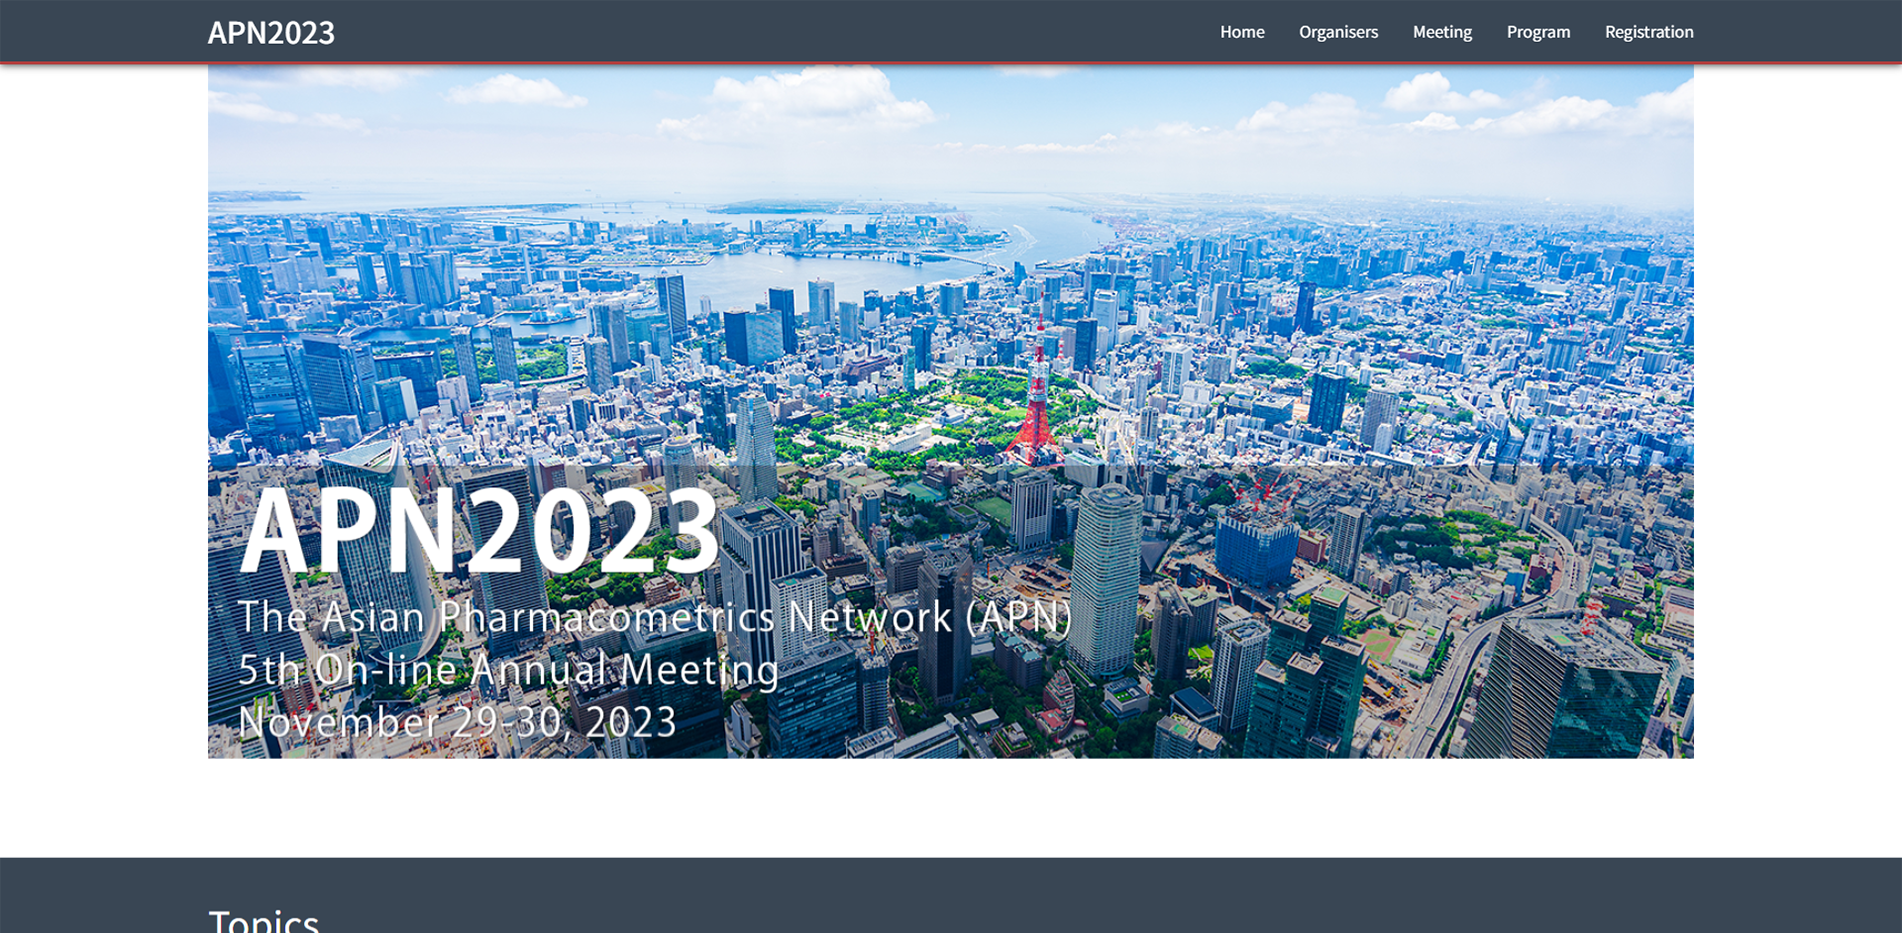Click the '5th On-line Annual Meeting' line
The width and height of the screenshot is (1902, 933).
pos(508,669)
